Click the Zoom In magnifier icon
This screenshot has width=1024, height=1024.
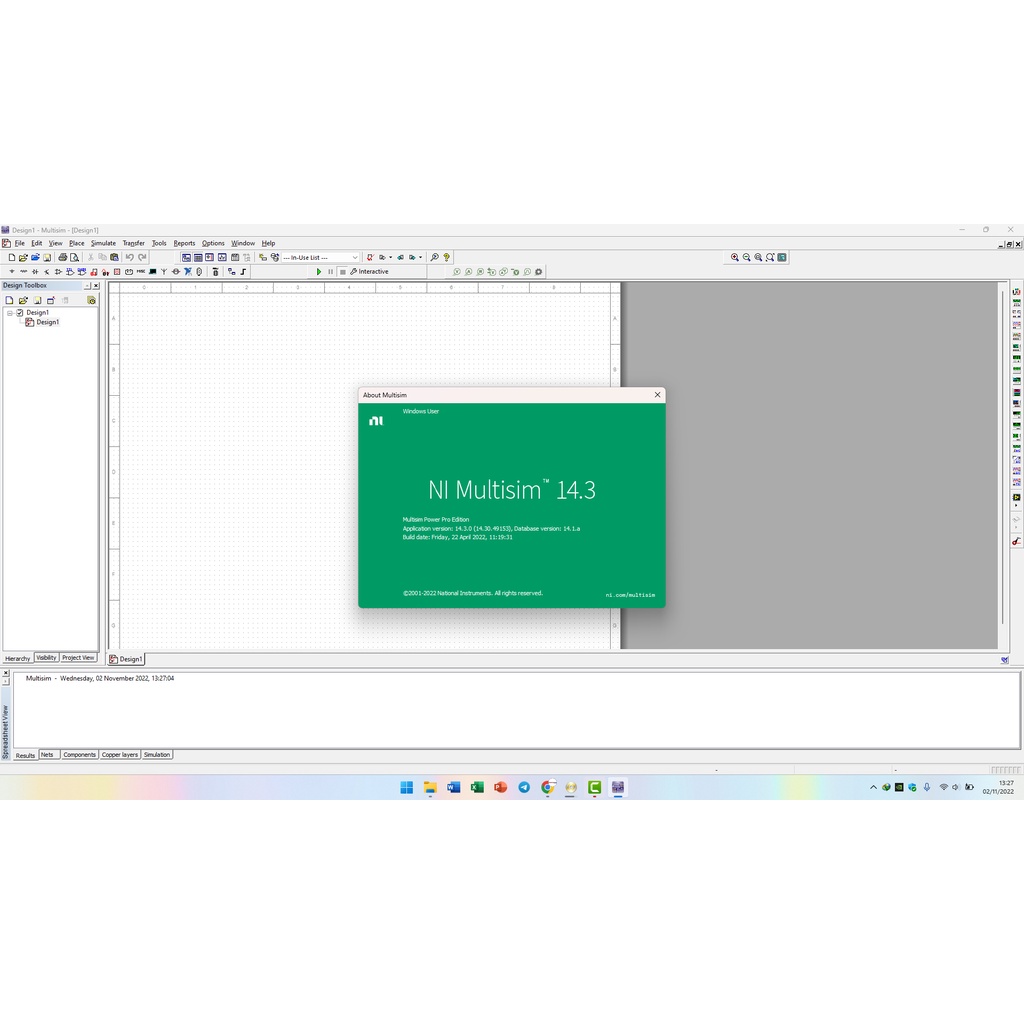point(735,257)
